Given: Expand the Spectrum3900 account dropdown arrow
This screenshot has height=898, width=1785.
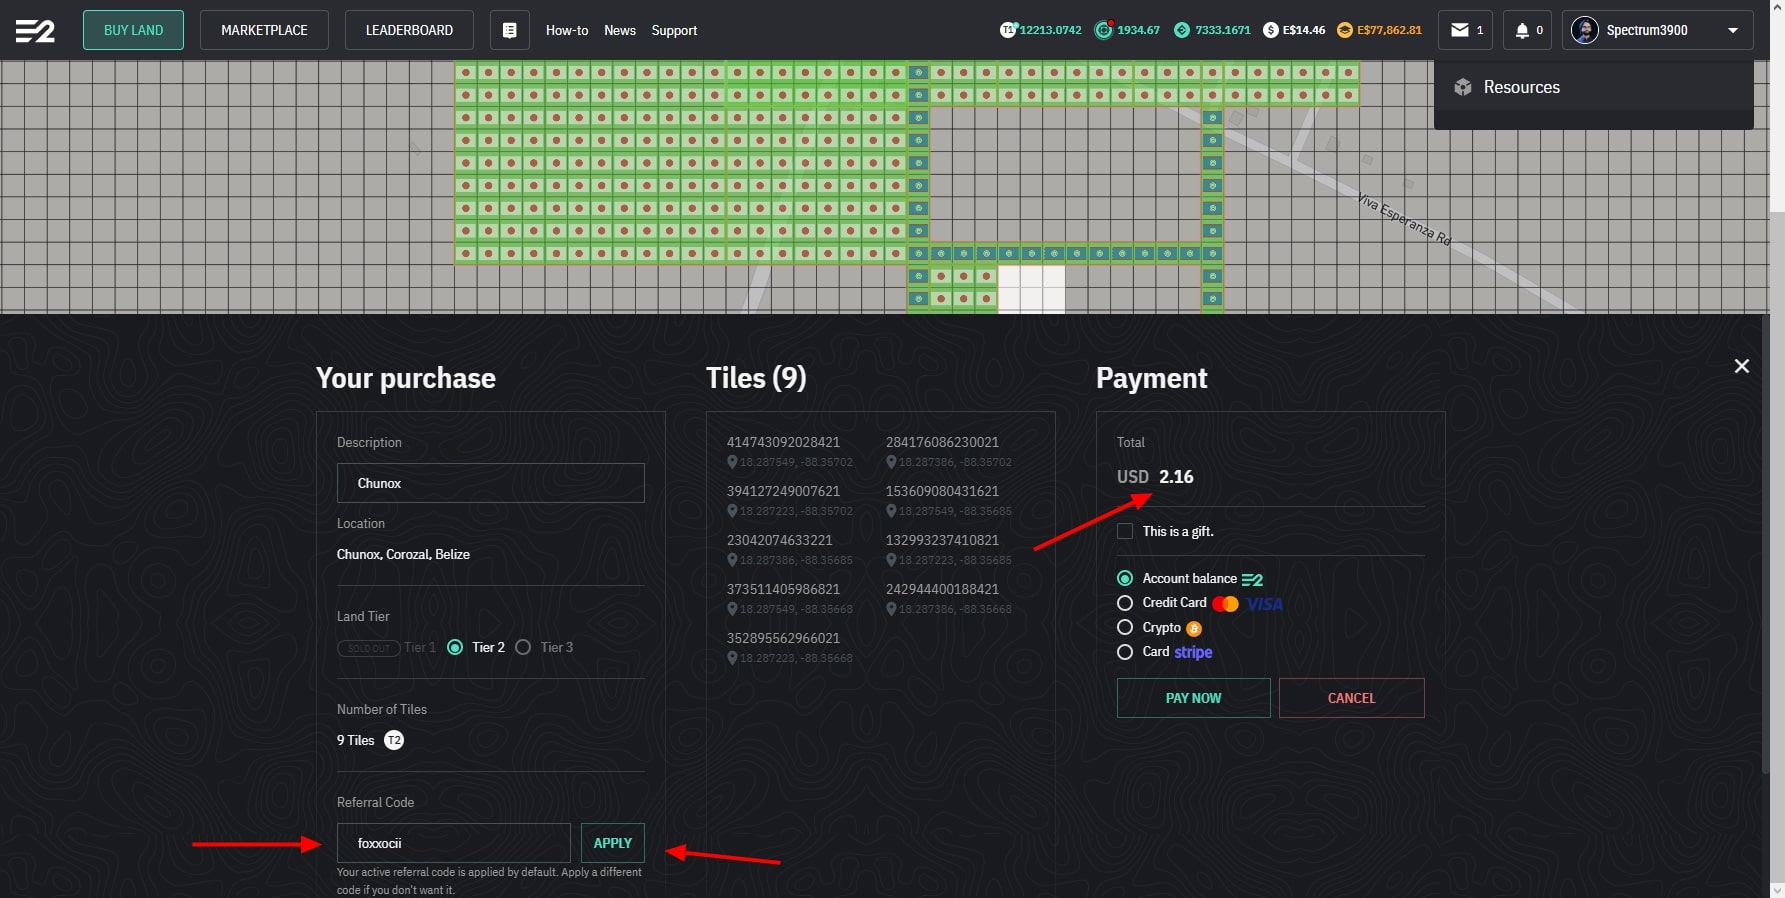Looking at the screenshot, I should (x=1732, y=31).
